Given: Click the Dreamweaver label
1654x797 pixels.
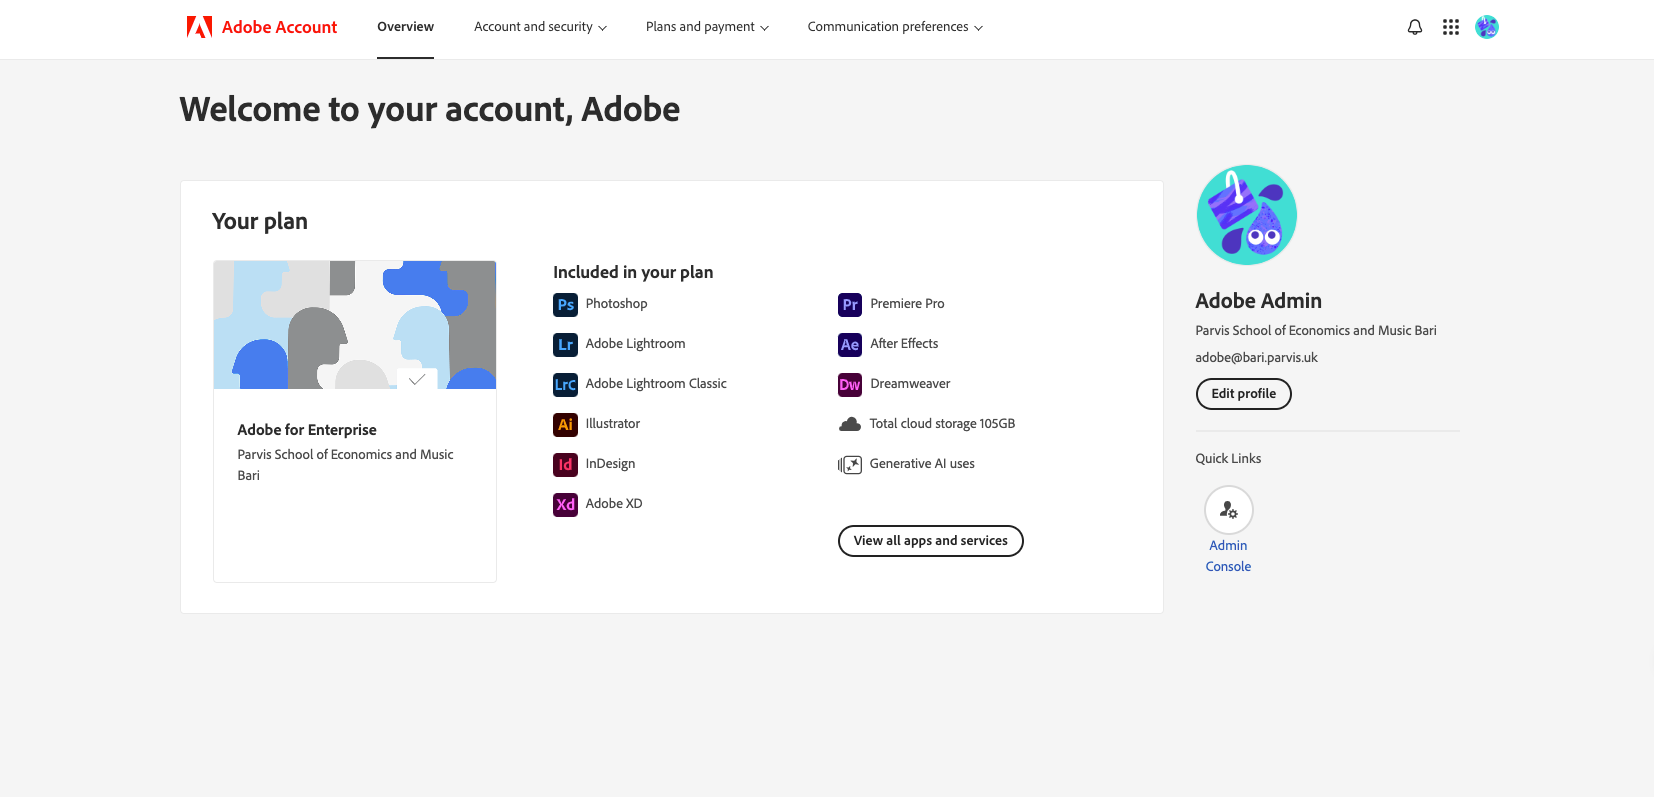Looking at the screenshot, I should 910,384.
